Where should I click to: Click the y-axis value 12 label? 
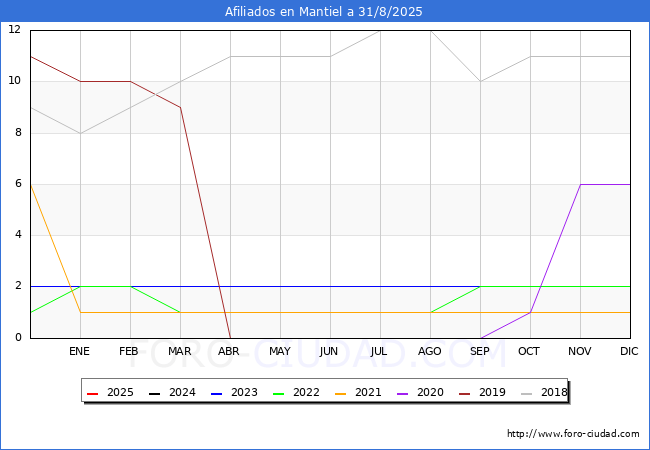15,30
